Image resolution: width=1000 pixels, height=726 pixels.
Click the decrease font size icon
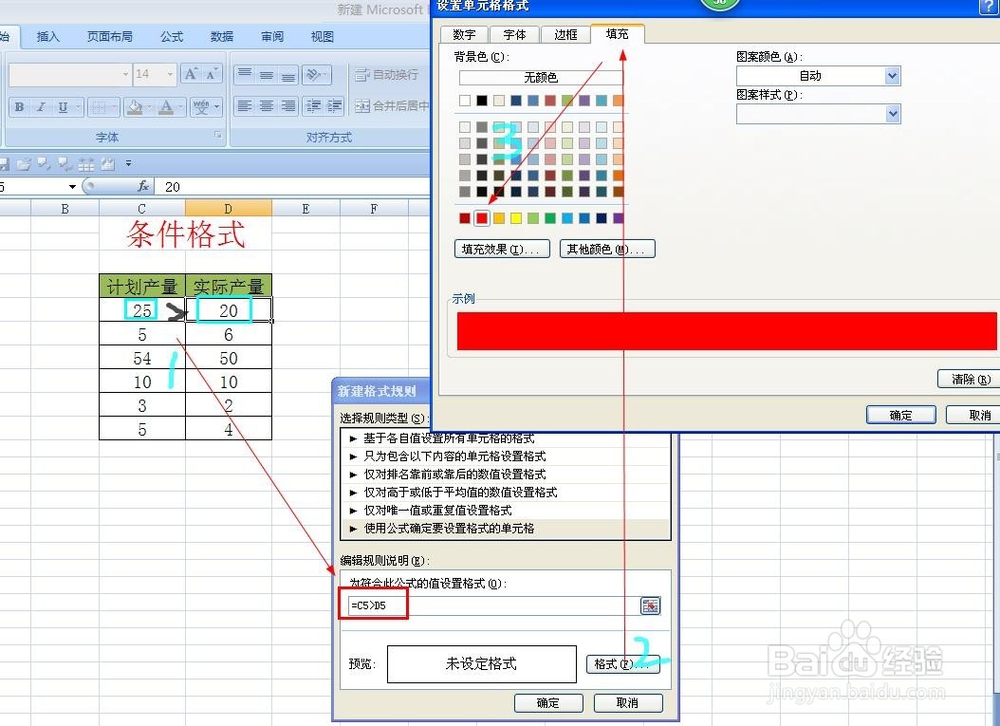point(212,74)
